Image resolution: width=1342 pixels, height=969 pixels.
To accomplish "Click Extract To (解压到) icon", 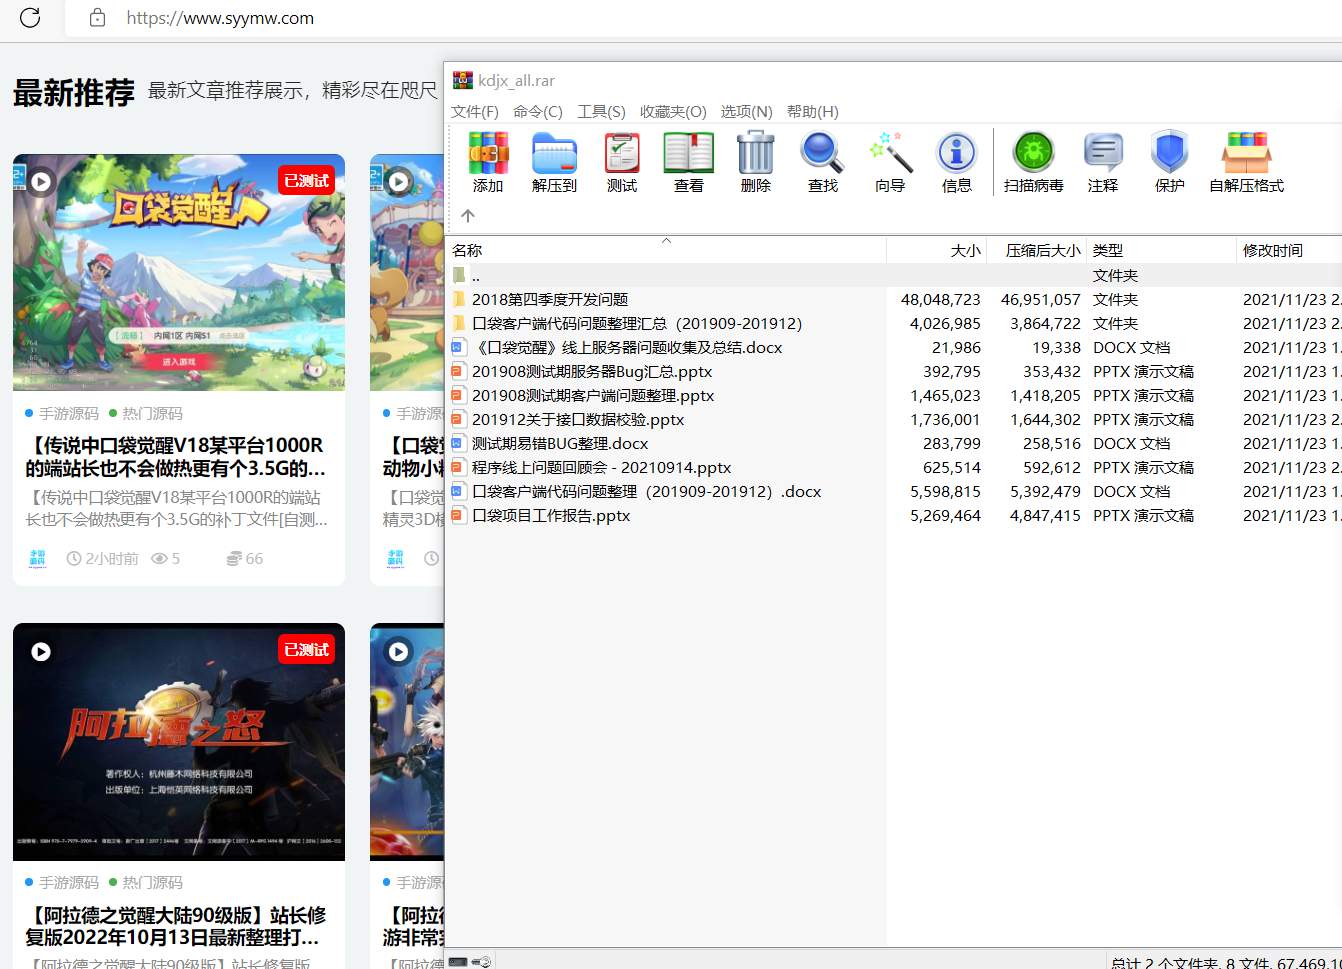I will click(554, 161).
